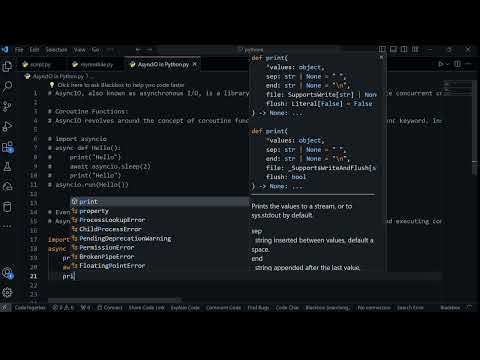Click the VS Code logo icon
The width and height of the screenshot is (480, 360).
(x=5, y=50)
